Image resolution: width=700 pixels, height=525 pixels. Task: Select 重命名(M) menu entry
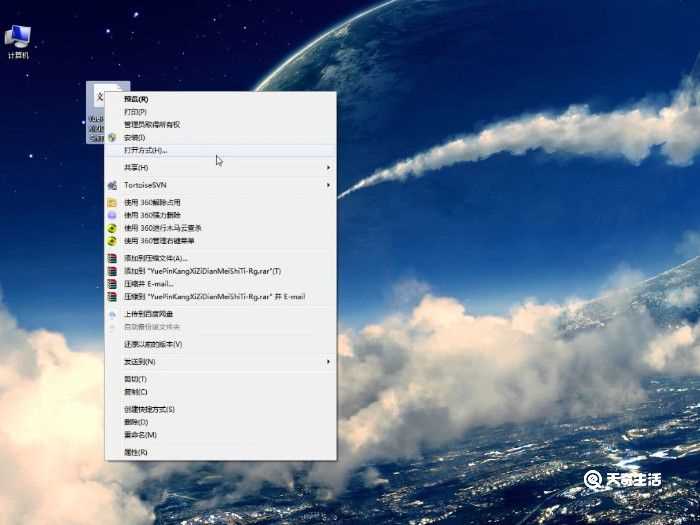[x=221, y=435]
